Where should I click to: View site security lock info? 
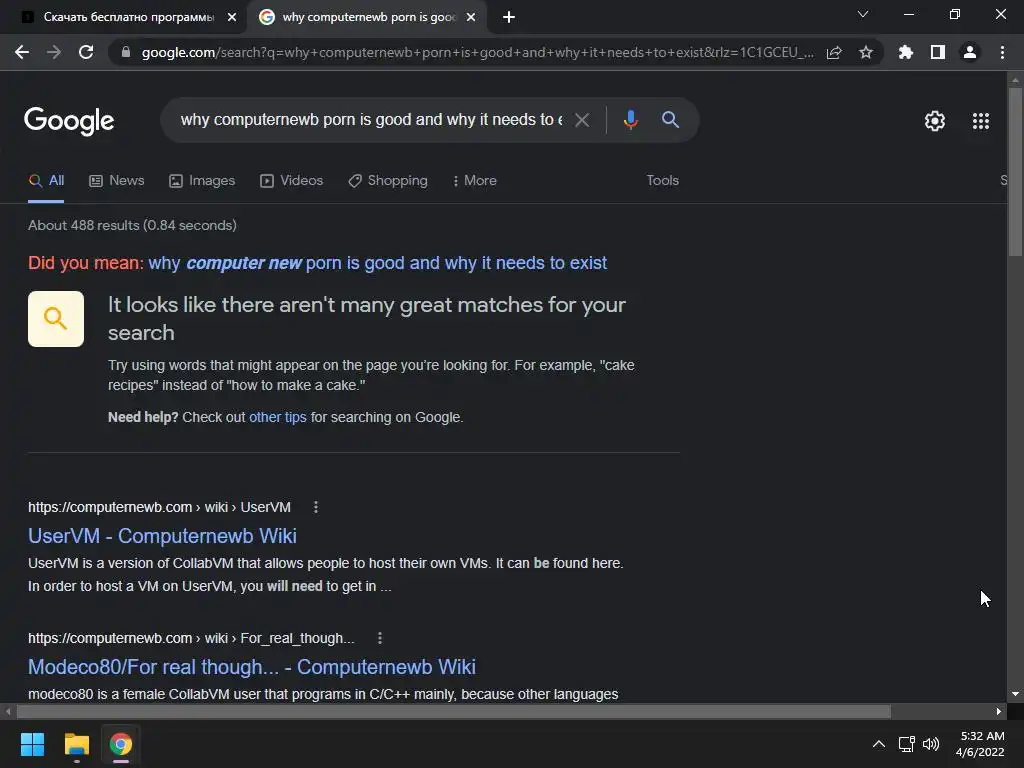pos(126,52)
